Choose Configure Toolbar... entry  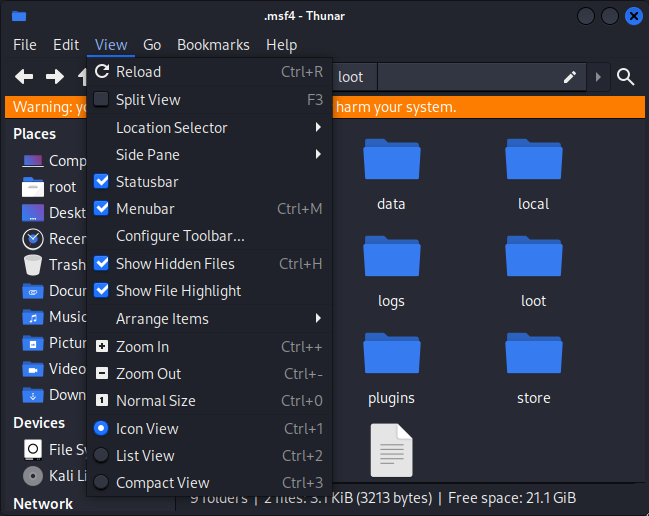(x=209, y=236)
